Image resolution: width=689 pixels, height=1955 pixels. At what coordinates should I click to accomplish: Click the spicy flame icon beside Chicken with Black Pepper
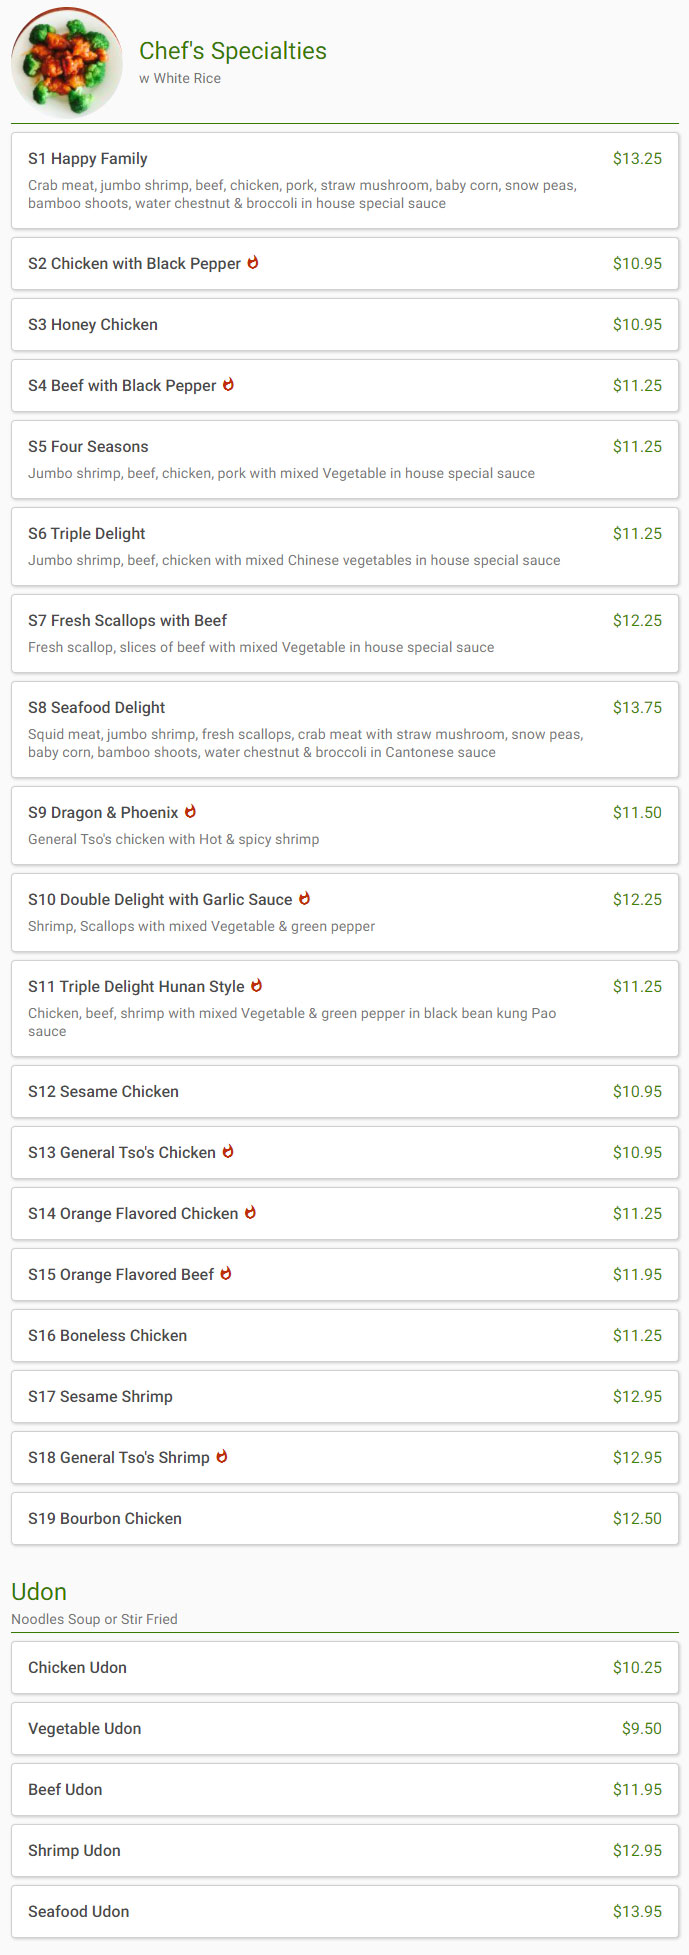(253, 263)
